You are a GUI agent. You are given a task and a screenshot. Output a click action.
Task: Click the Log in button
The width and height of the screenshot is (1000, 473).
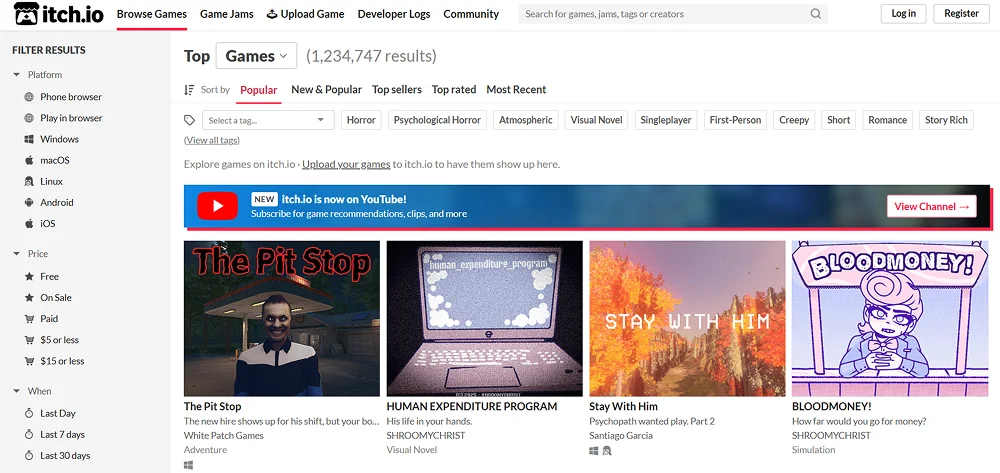tap(903, 14)
